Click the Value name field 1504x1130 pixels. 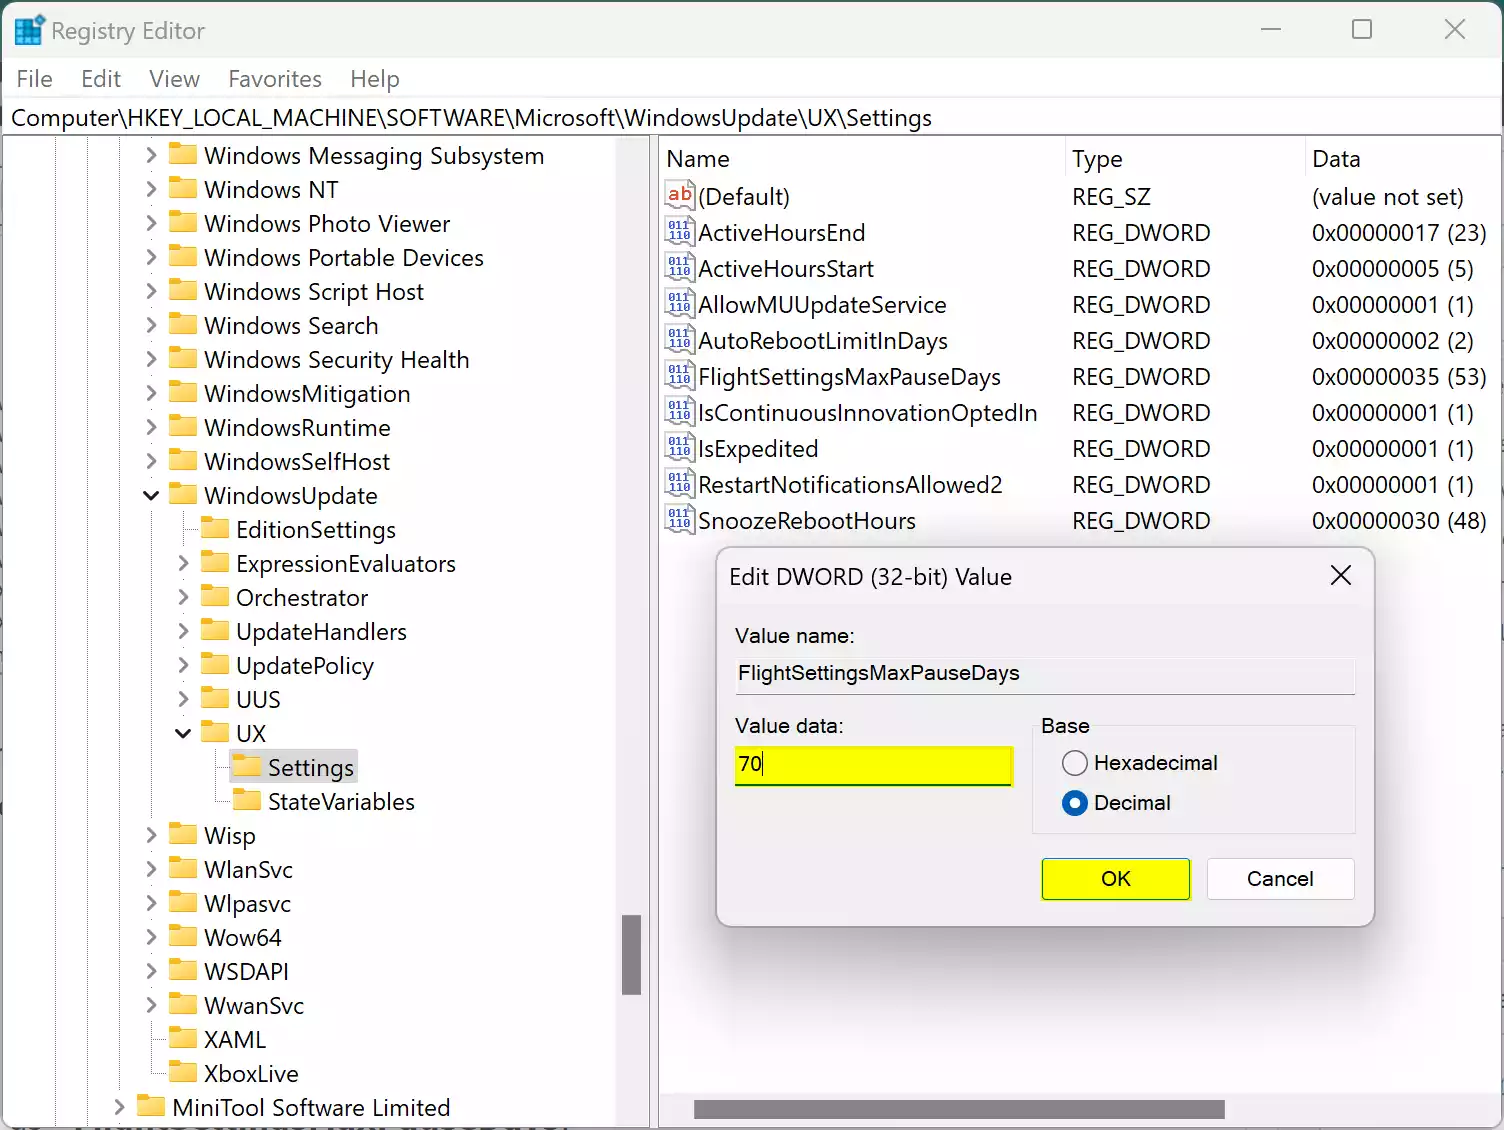point(1045,674)
